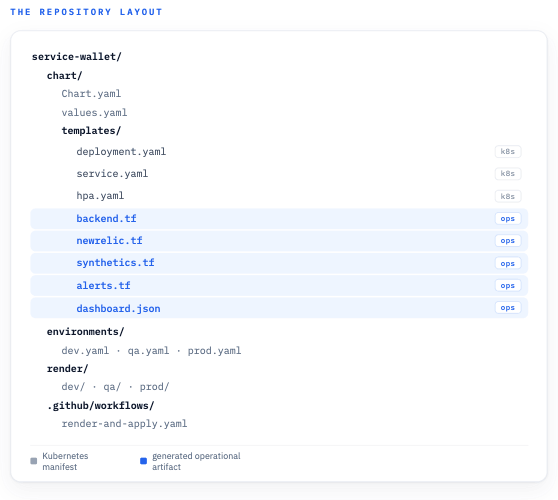Select highlighted dashboard.json file

[x=279, y=308]
